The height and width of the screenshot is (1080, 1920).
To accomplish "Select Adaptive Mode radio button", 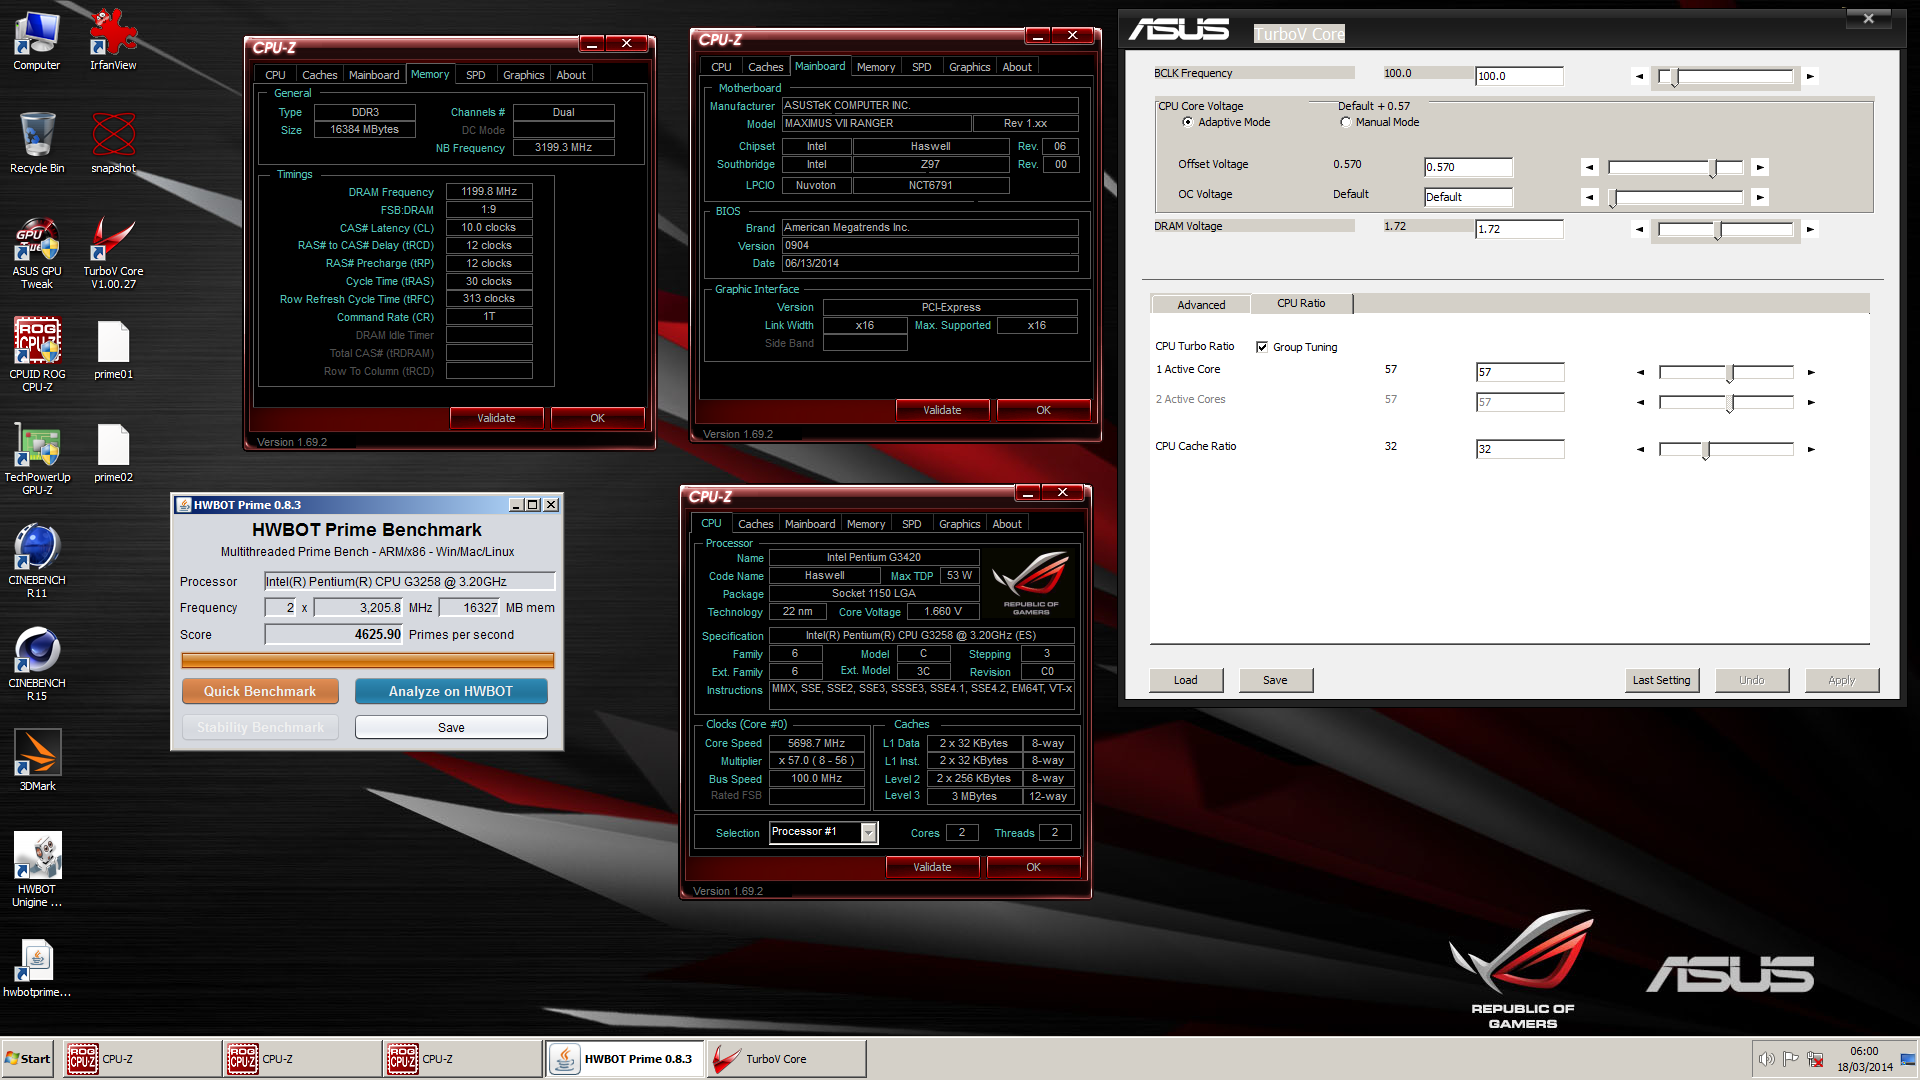I will pyautogui.click(x=1187, y=122).
